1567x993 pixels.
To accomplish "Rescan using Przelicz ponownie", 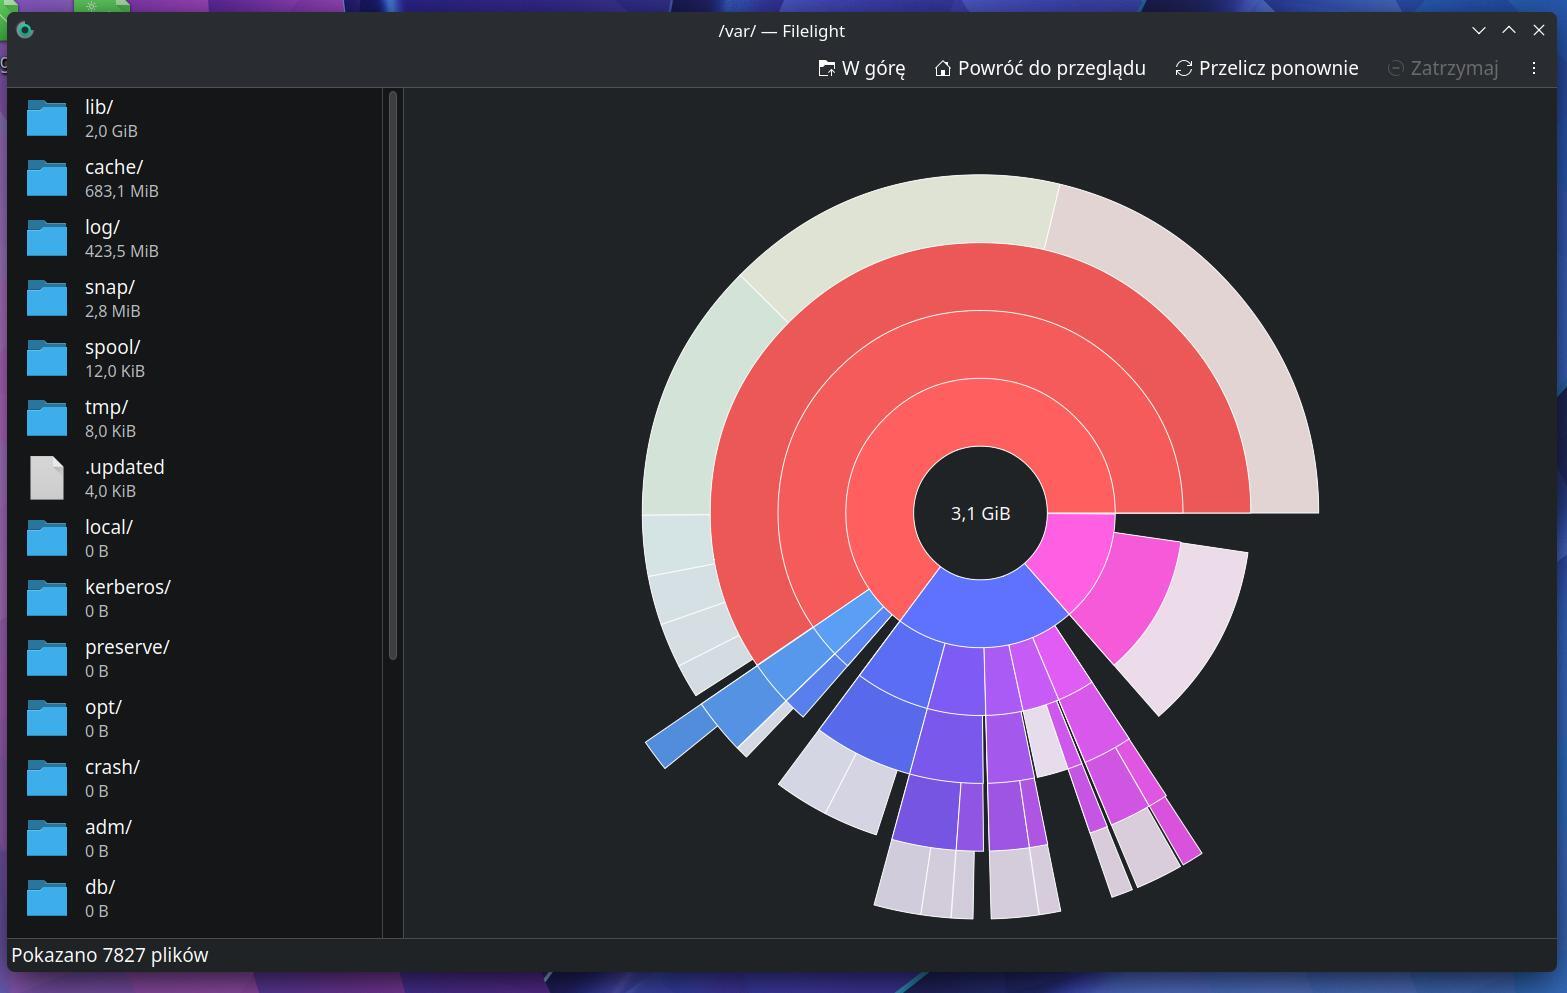I will click(1266, 68).
